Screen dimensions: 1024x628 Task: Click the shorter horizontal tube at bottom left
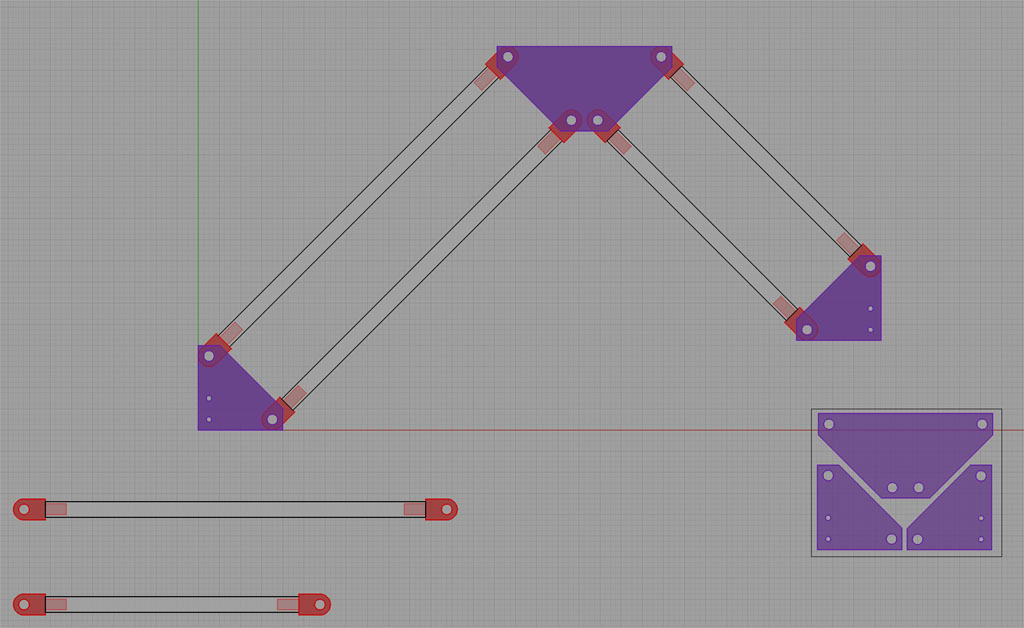170,604
